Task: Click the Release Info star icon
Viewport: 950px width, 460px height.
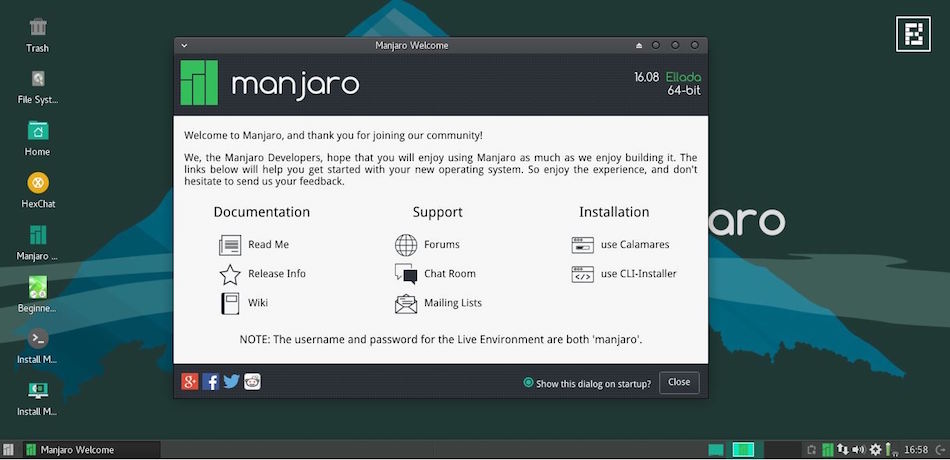Action: (x=230, y=274)
